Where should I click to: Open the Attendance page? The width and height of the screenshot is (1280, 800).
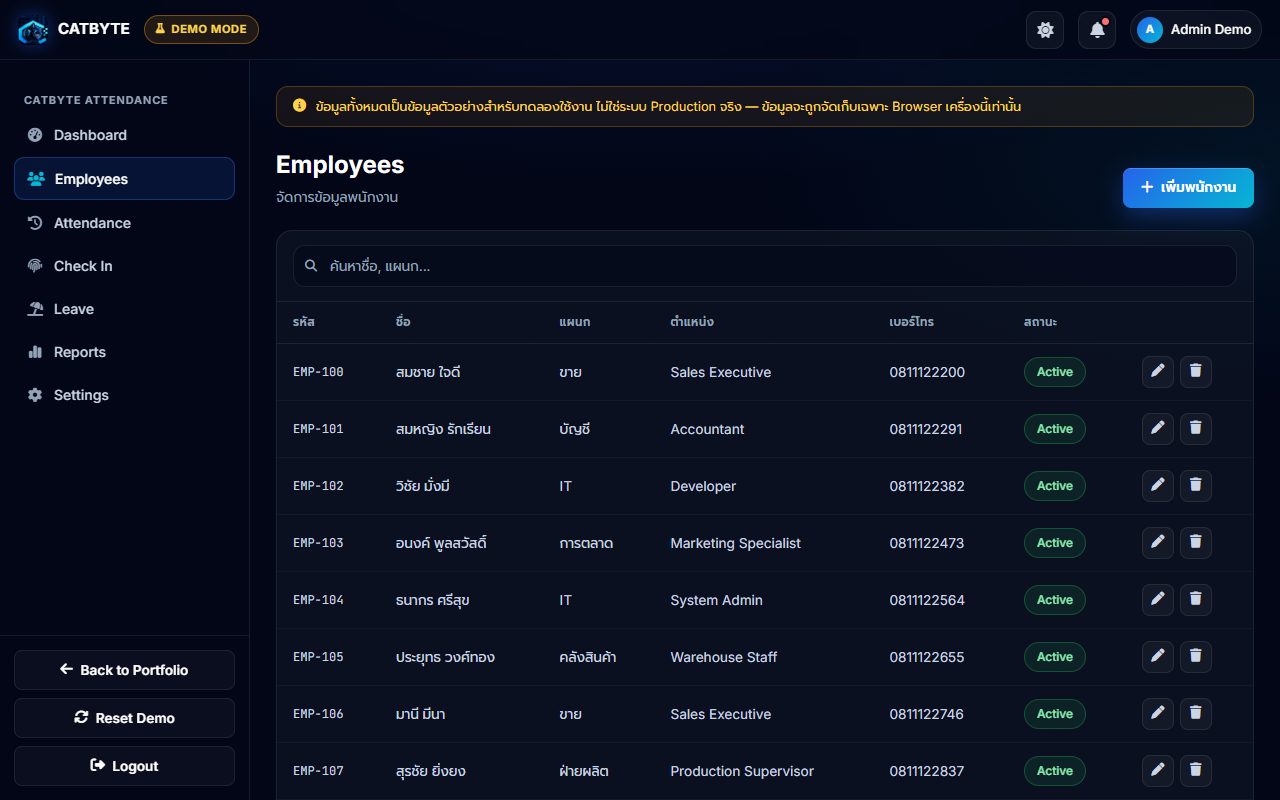(124, 223)
